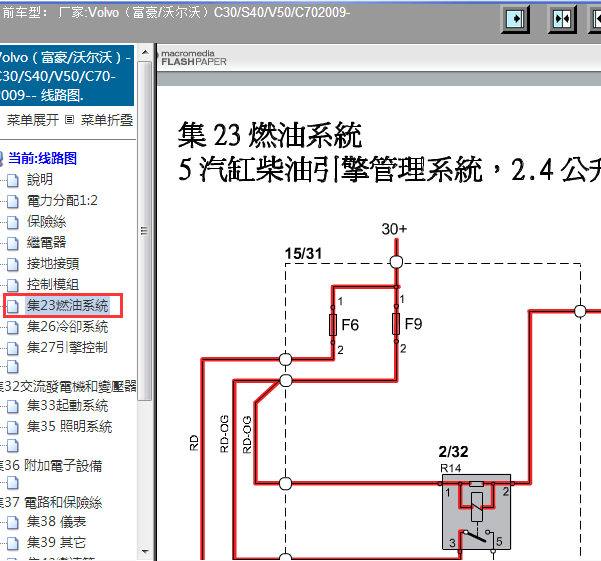Click the document icon above 集37 電路和保險絲
Viewport: 601px width, 561px height.
(13, 483)
